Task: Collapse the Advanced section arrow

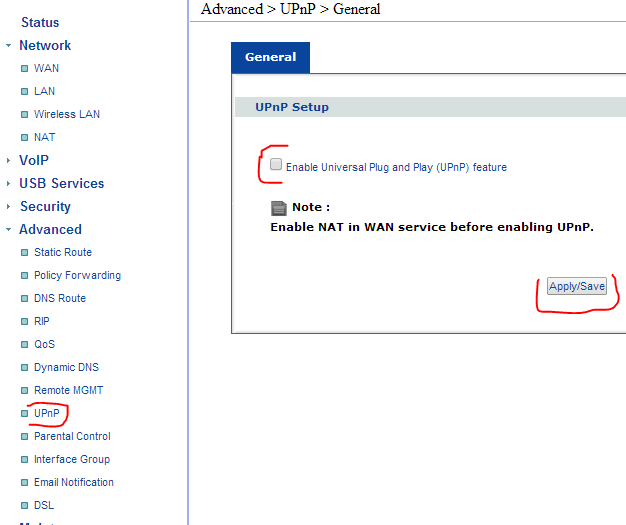Action: click(x=9, y=230)
